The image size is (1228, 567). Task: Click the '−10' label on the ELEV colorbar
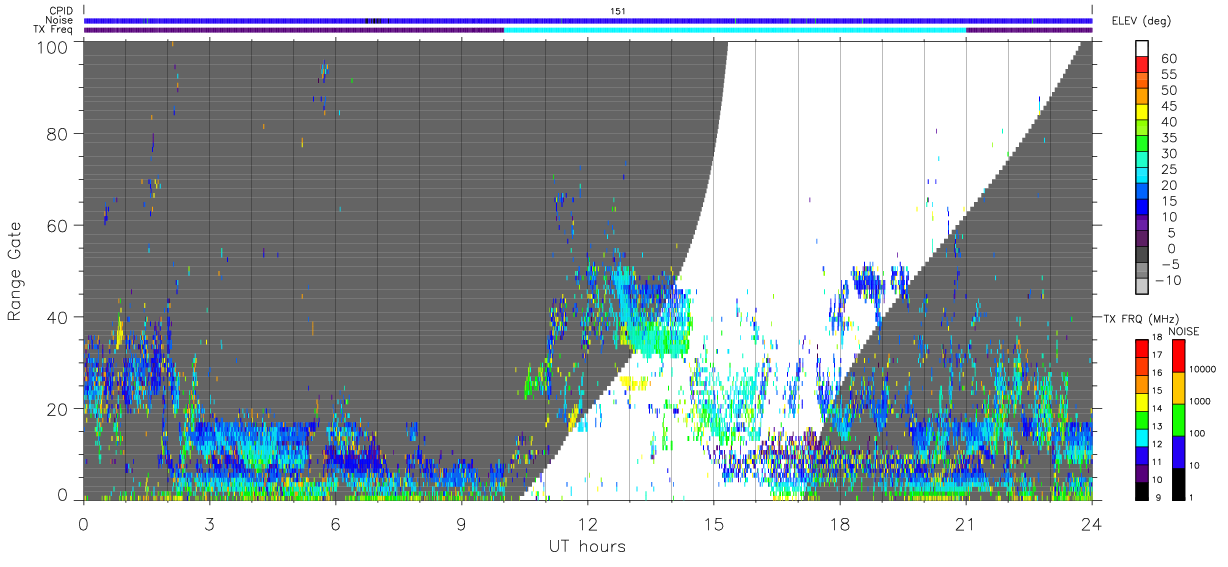1167,280
